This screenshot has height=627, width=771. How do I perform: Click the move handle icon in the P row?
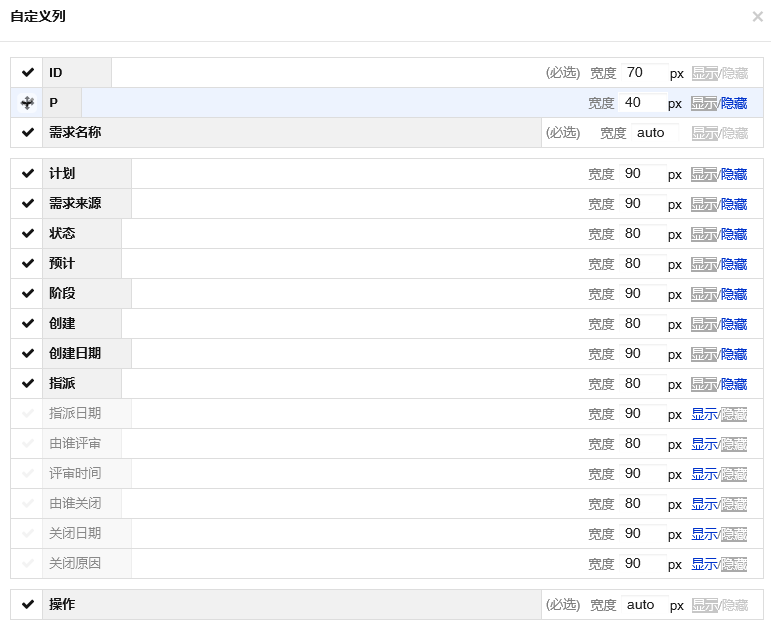click(28, 103)
